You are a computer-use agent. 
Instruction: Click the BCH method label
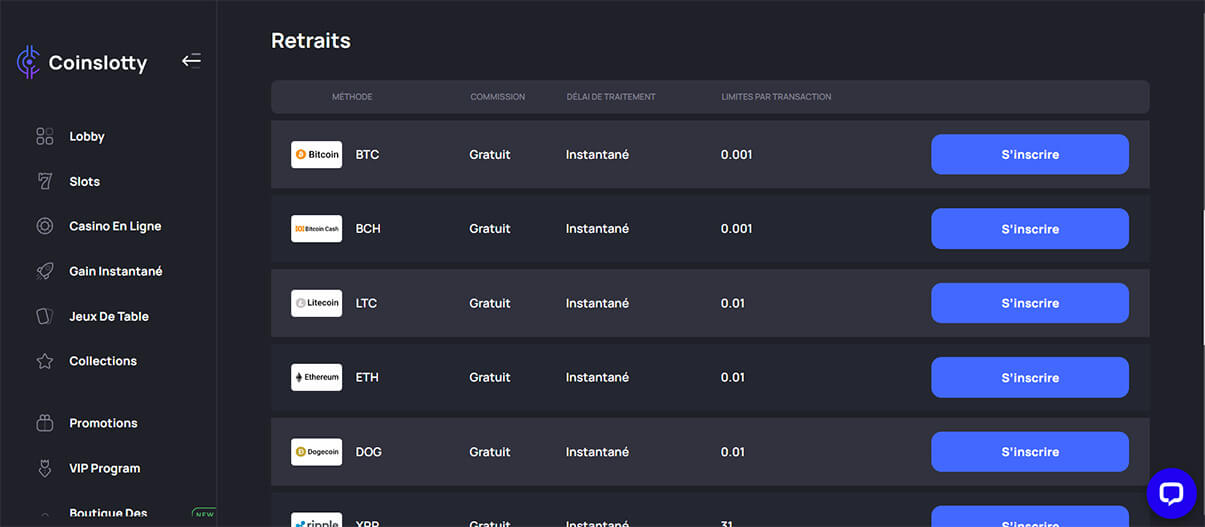[x=368, y=229]
